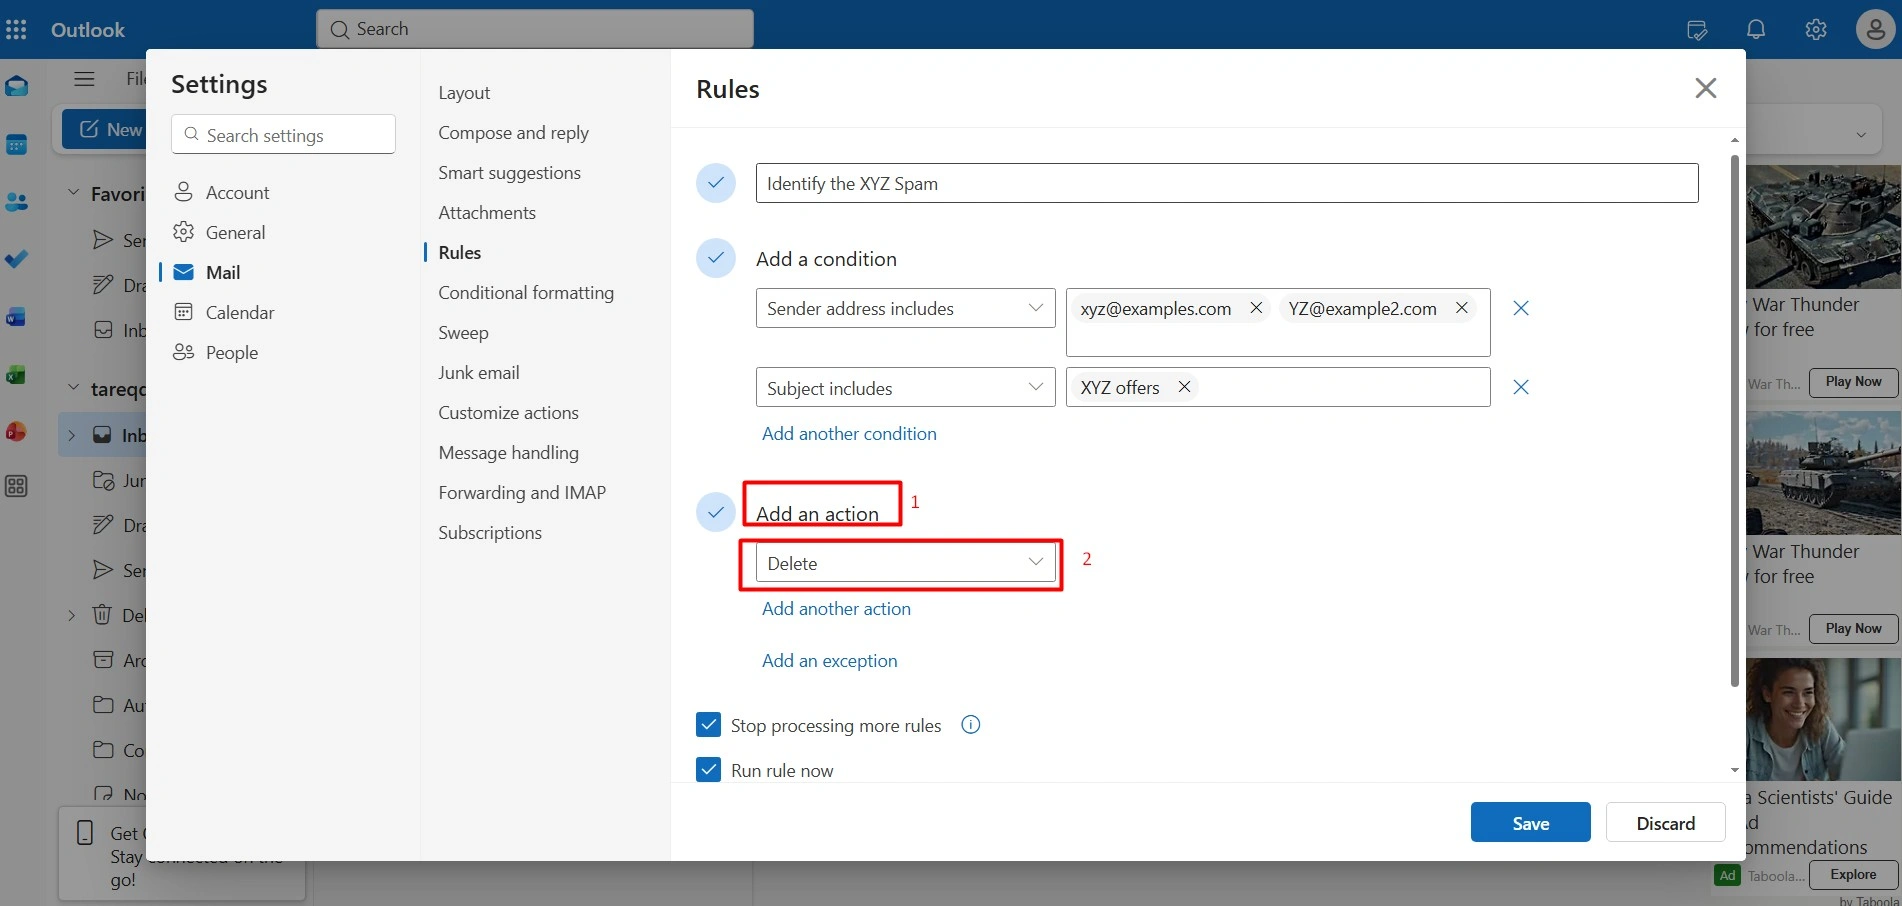Click the Add another condition link

click(x=849, y=434)
